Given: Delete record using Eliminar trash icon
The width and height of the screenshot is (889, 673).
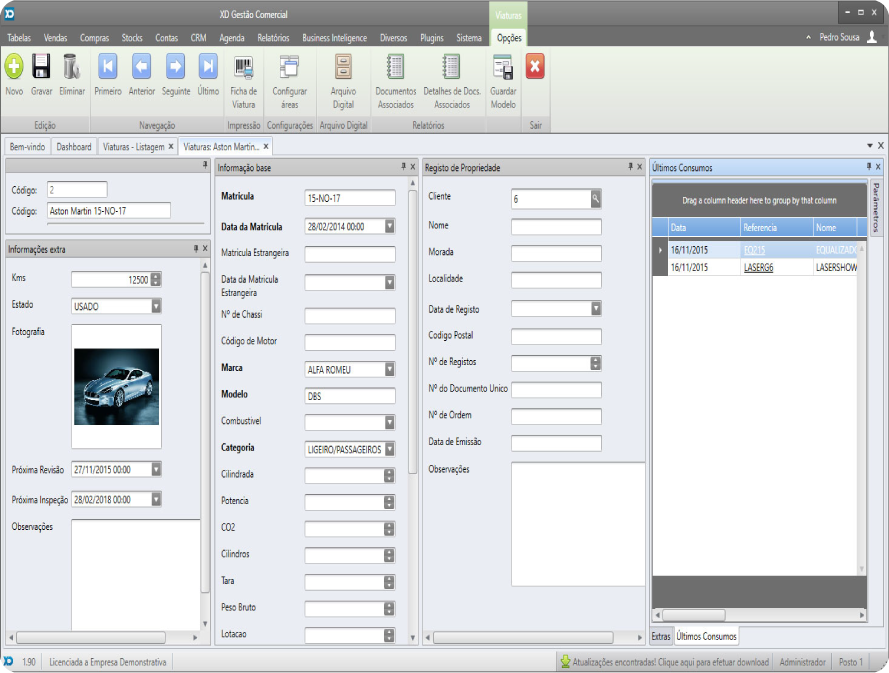Looking at the screenshot, I should [x=72, y=67].
